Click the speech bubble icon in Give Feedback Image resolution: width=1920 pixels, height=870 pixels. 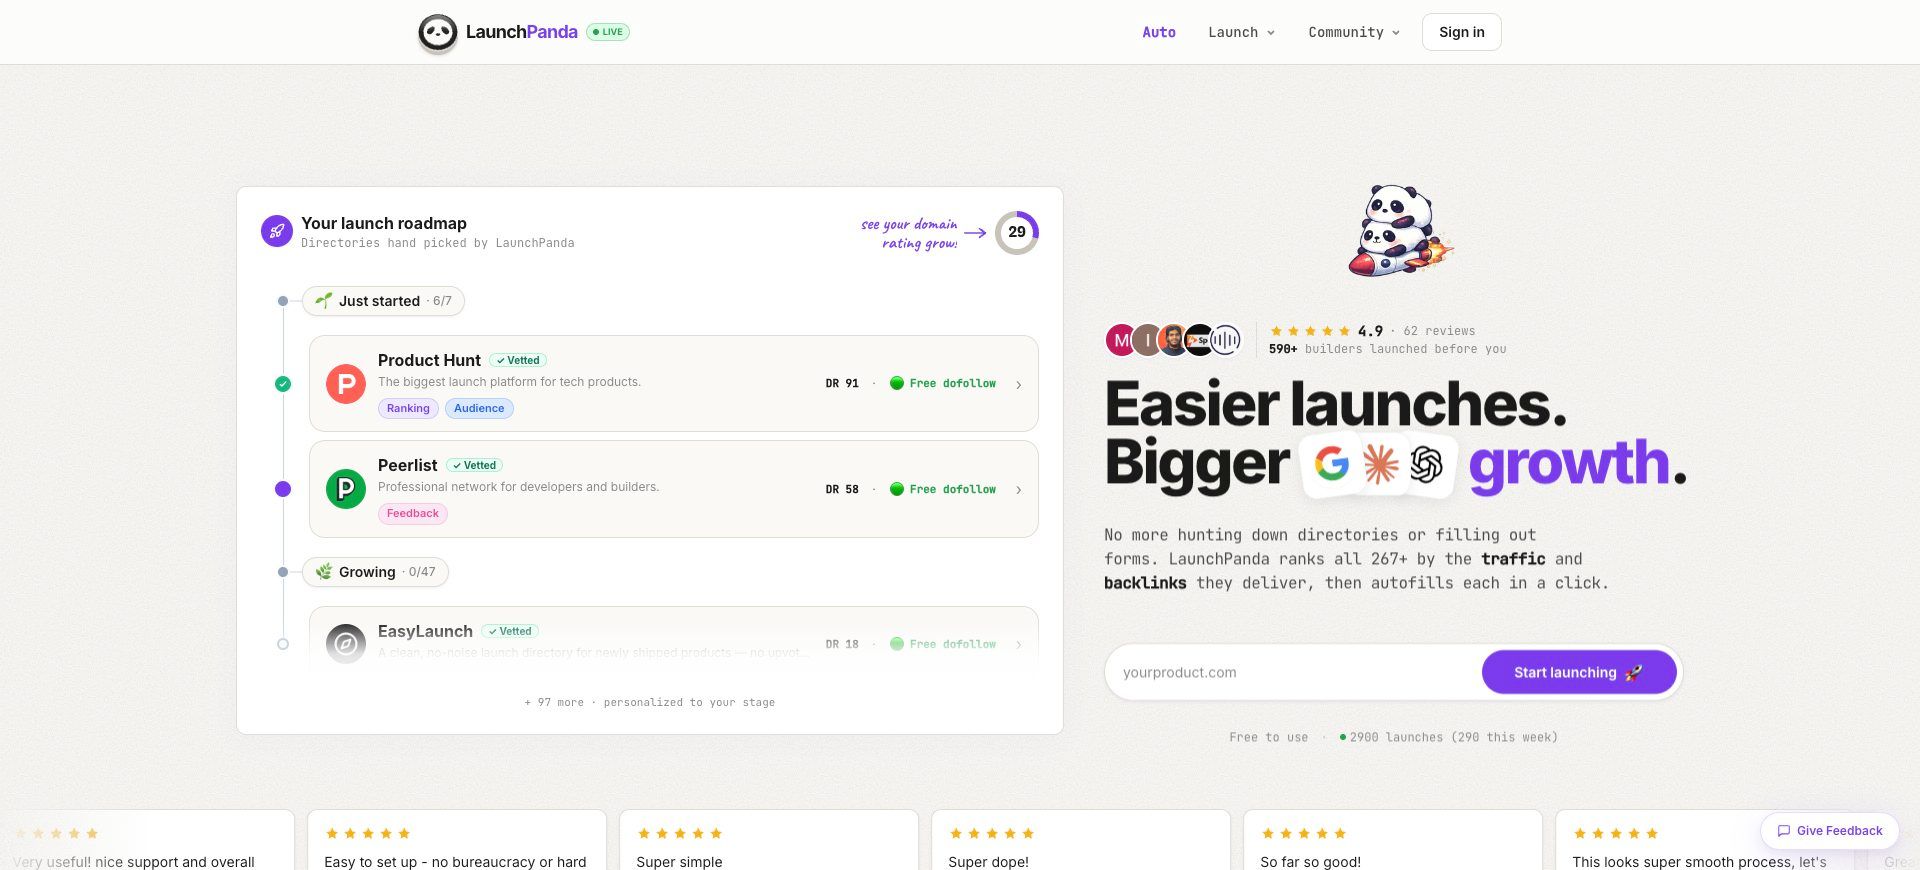(x=1783, y=831)
